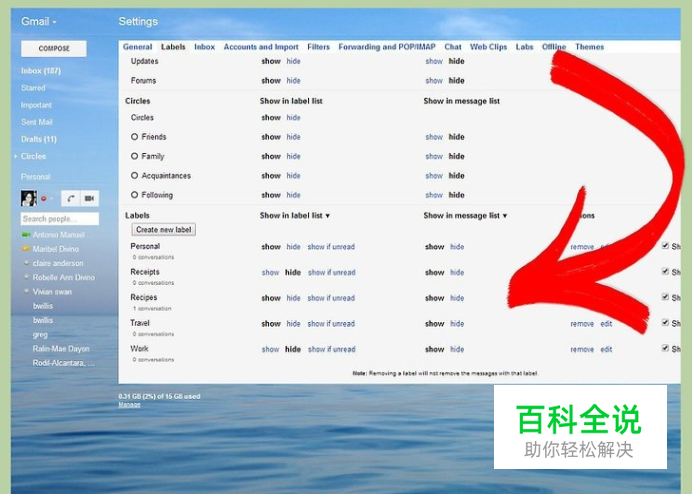Screen dimensions: 692x494
Task: Click 'show if unread' for Receipts label
Action: [331, 272]
